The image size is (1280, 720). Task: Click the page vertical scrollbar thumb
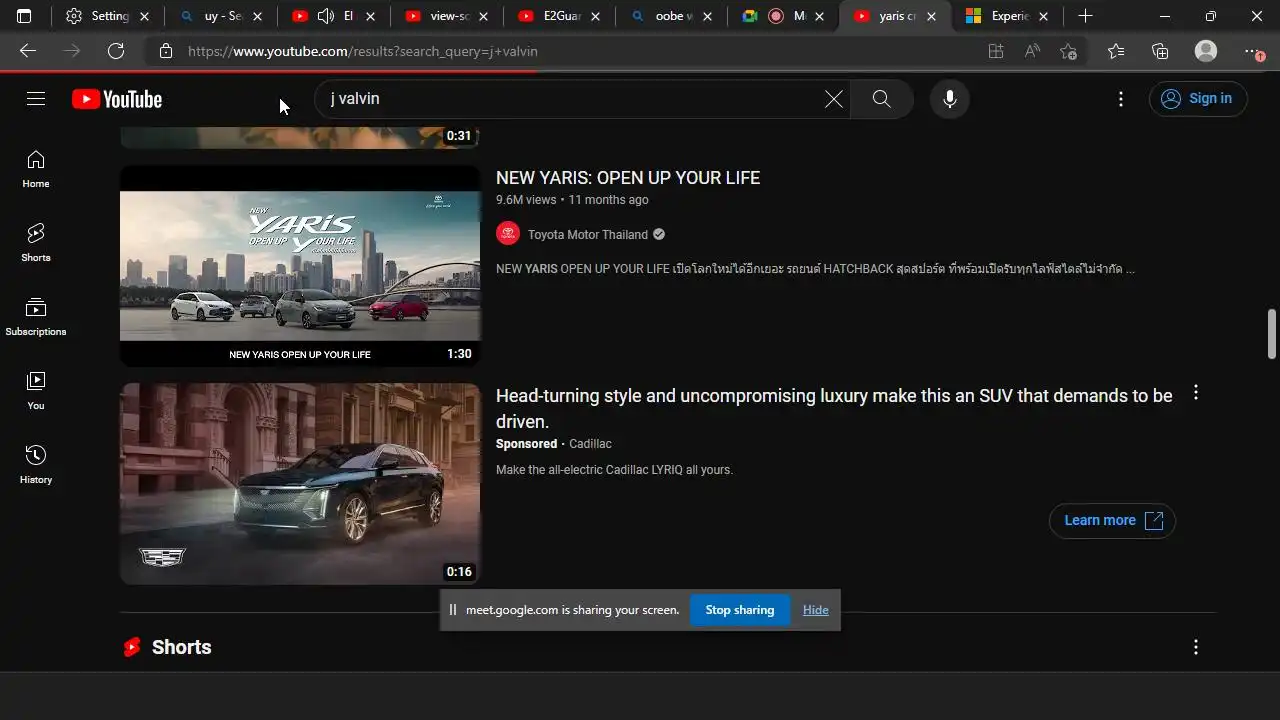(1272, 333)
